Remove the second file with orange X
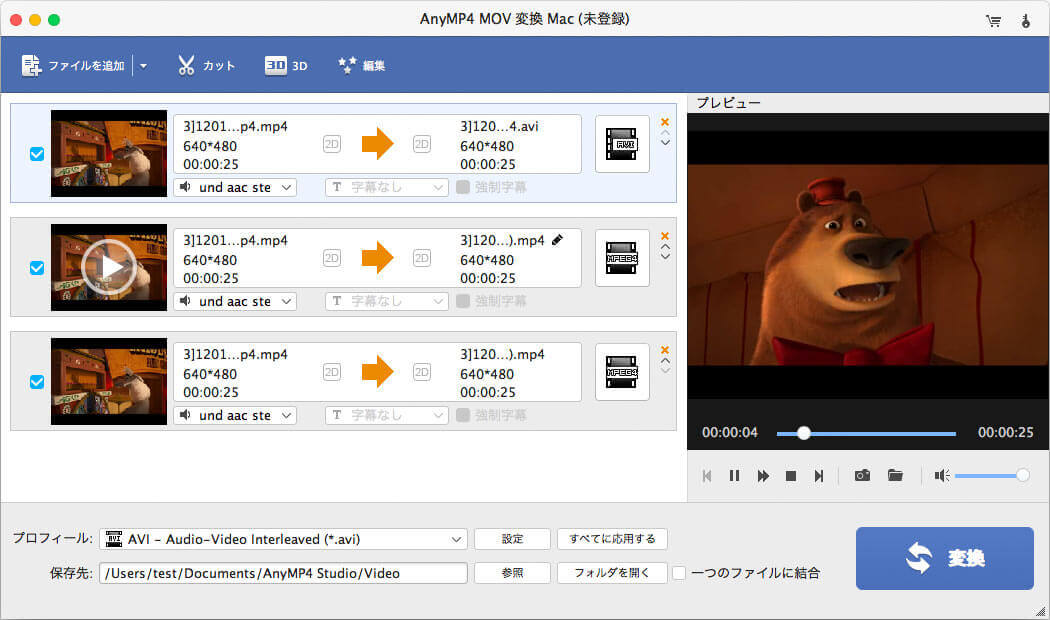Screen dimensions: 1050x620 click(665, 236)
